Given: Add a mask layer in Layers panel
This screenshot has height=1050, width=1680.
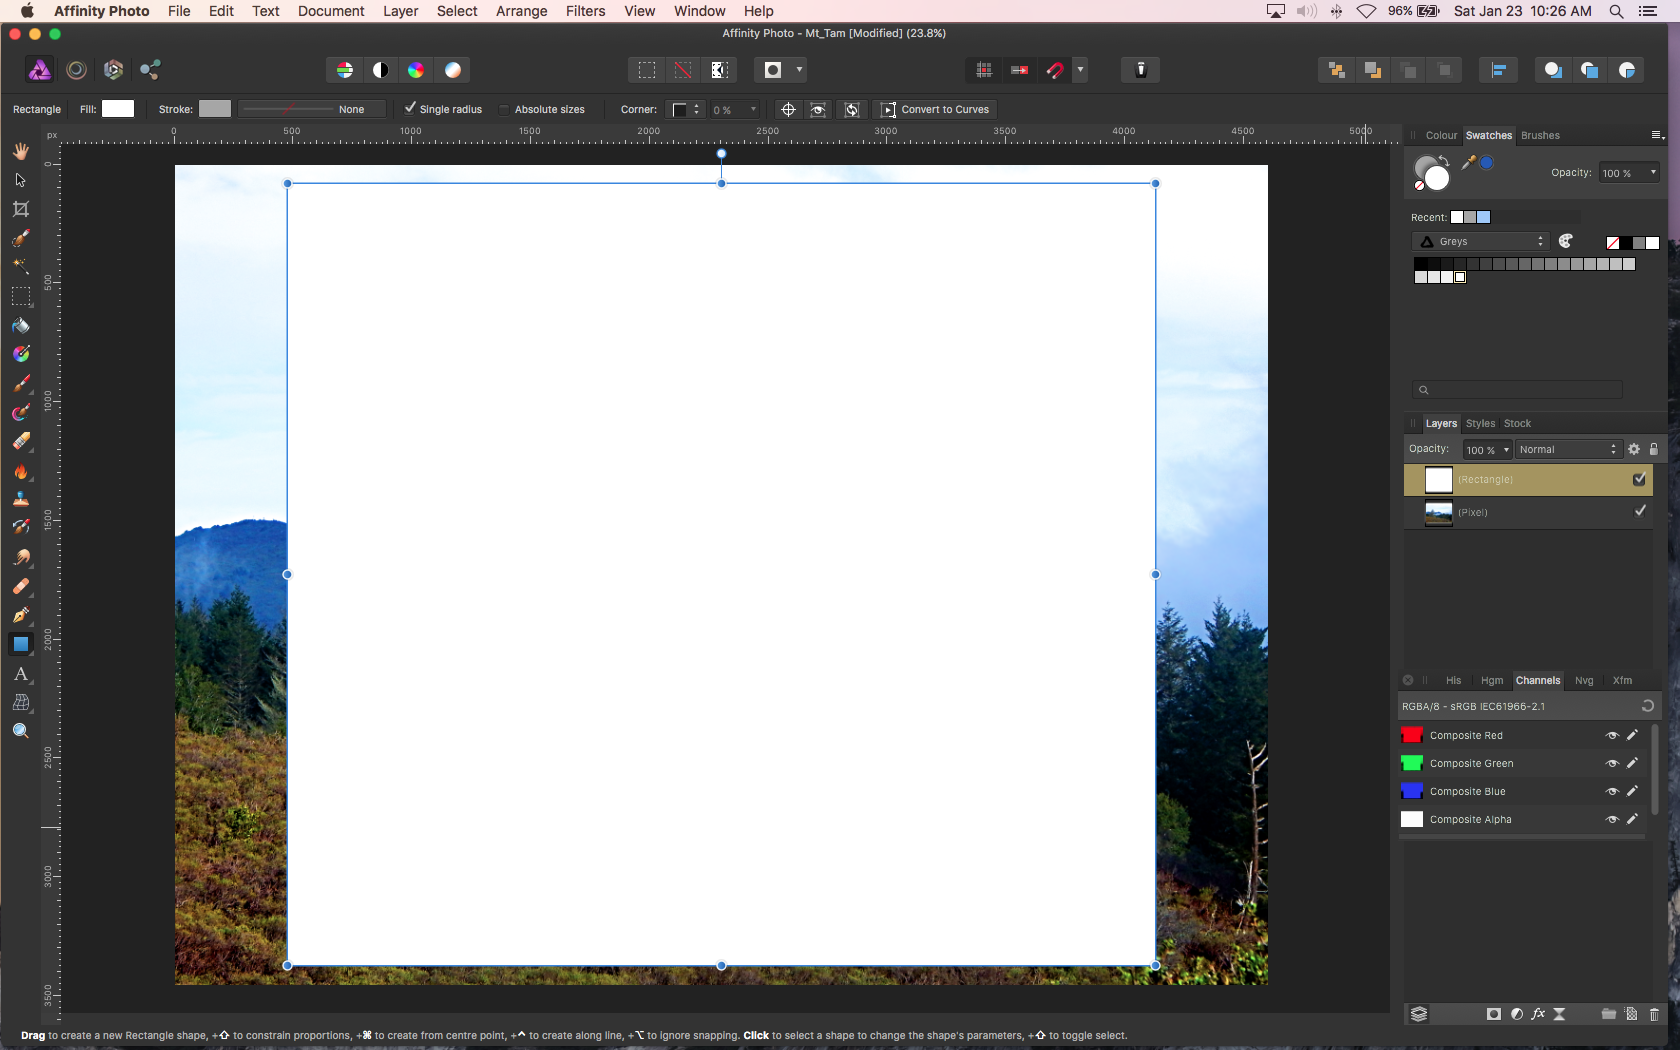Looking at the screenshot, I should click(x=1494, y=1014).
